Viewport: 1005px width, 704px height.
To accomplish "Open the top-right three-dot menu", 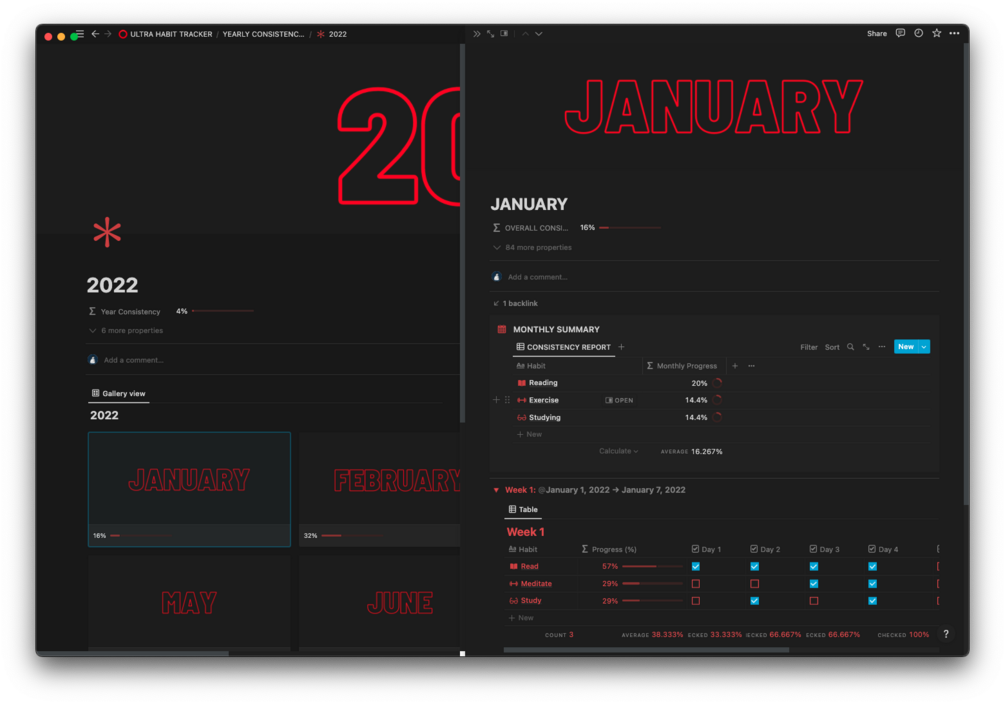I will tap(954, 33).
